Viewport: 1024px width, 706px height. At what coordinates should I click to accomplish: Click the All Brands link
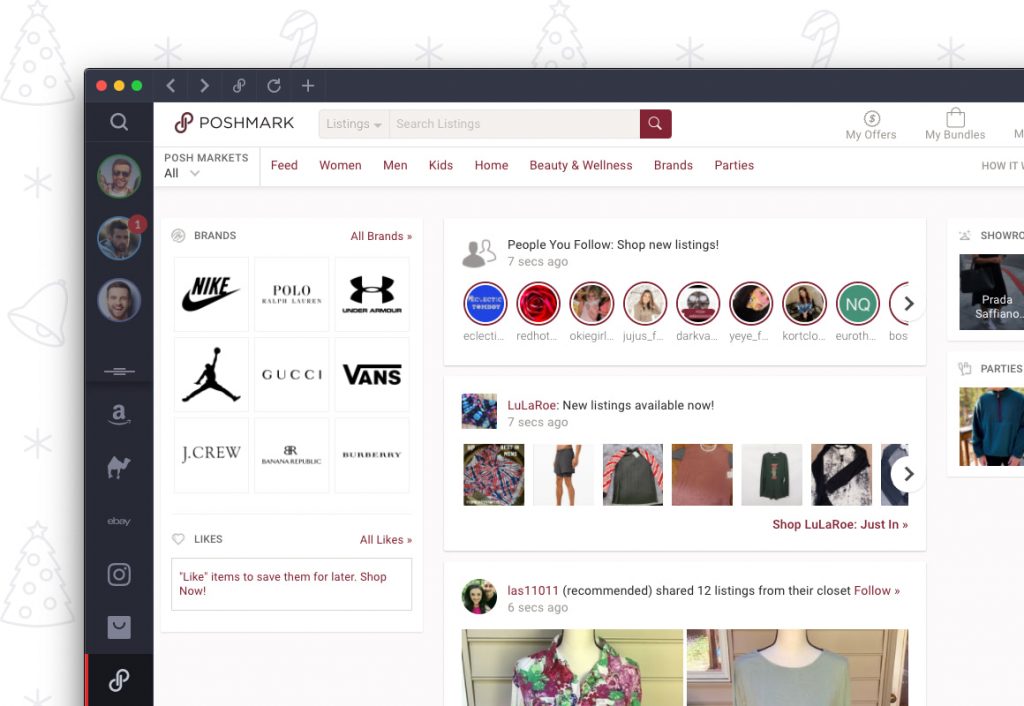(381, 236)
